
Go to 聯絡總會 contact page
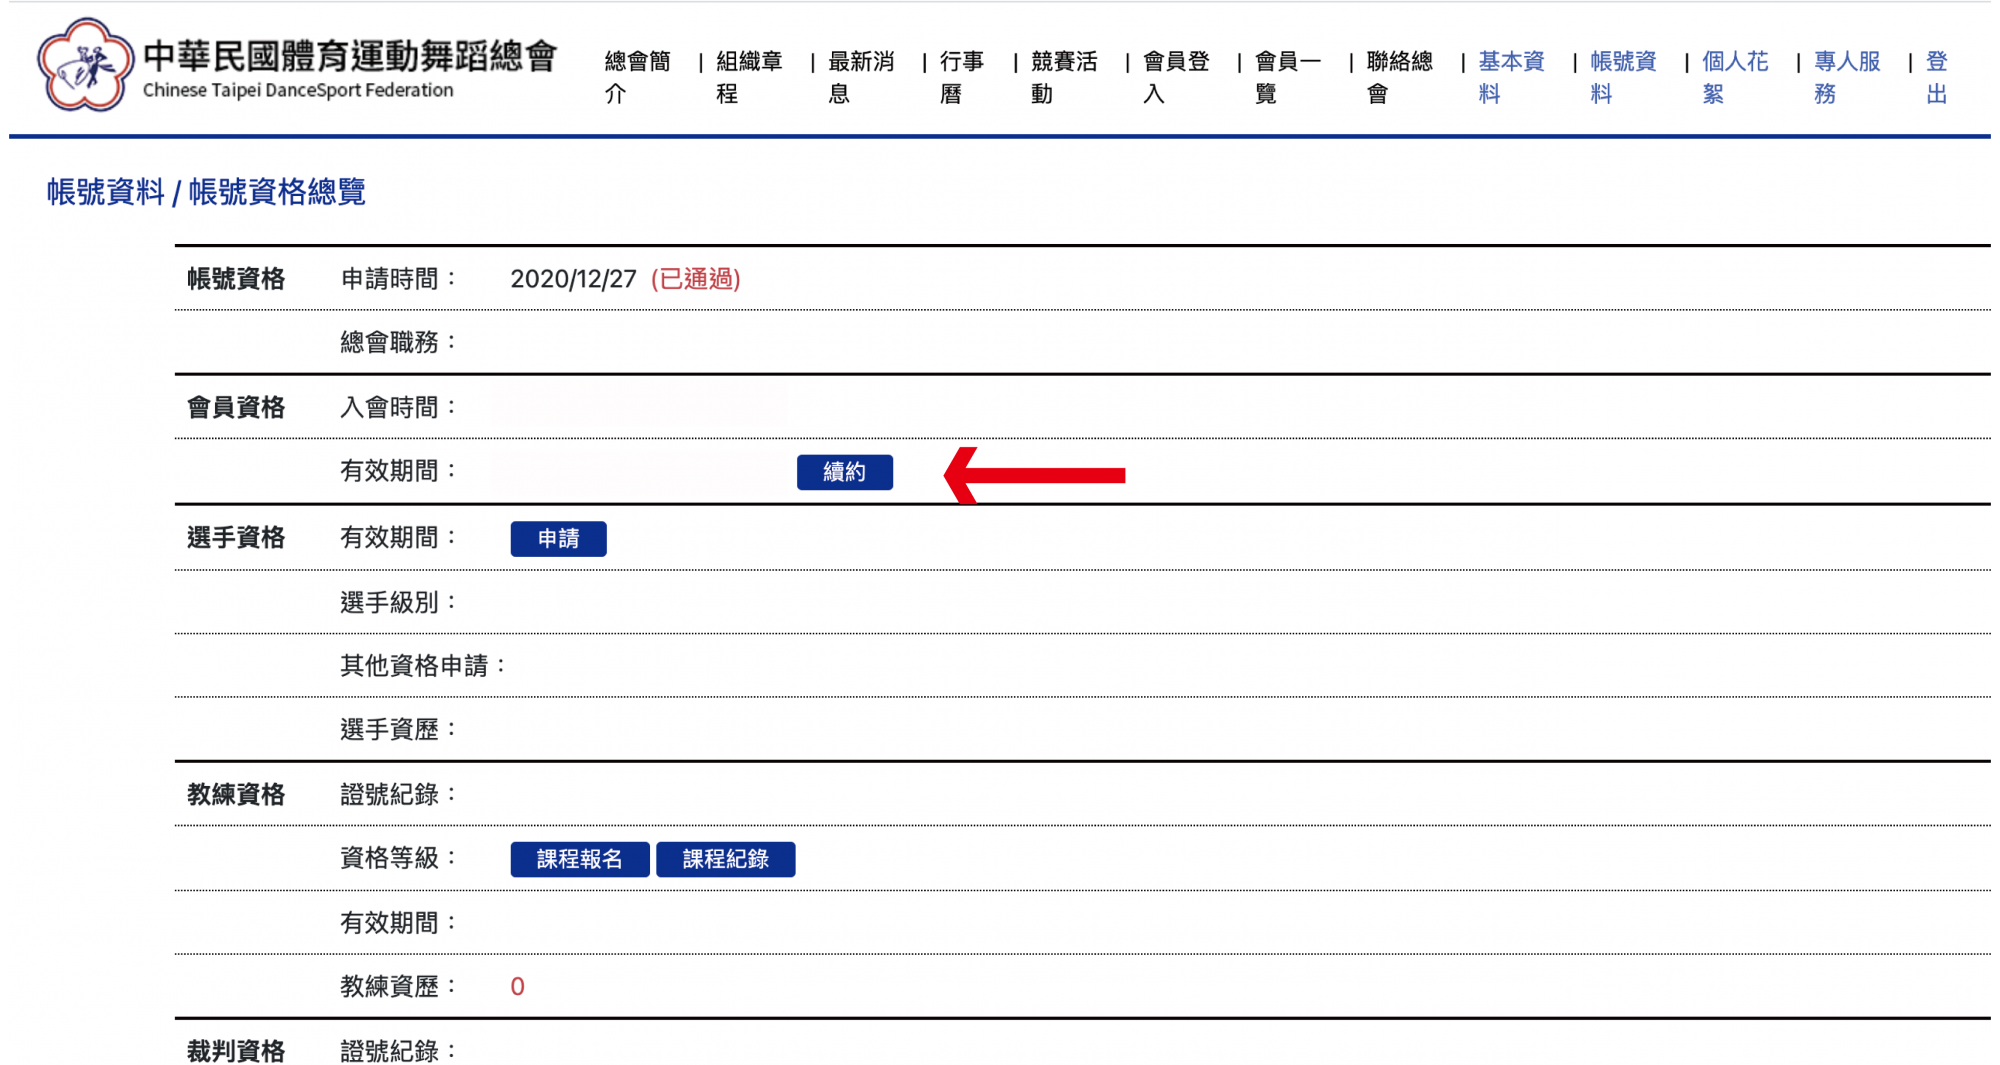[x=1399, y=77]
